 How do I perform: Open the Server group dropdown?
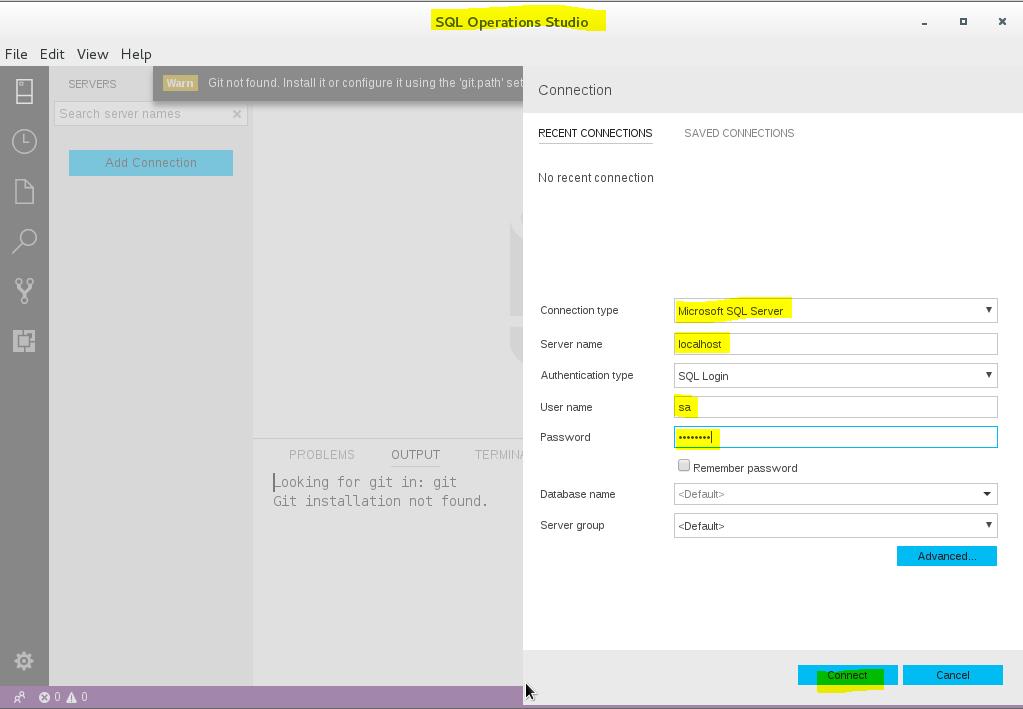coord(835,526)
